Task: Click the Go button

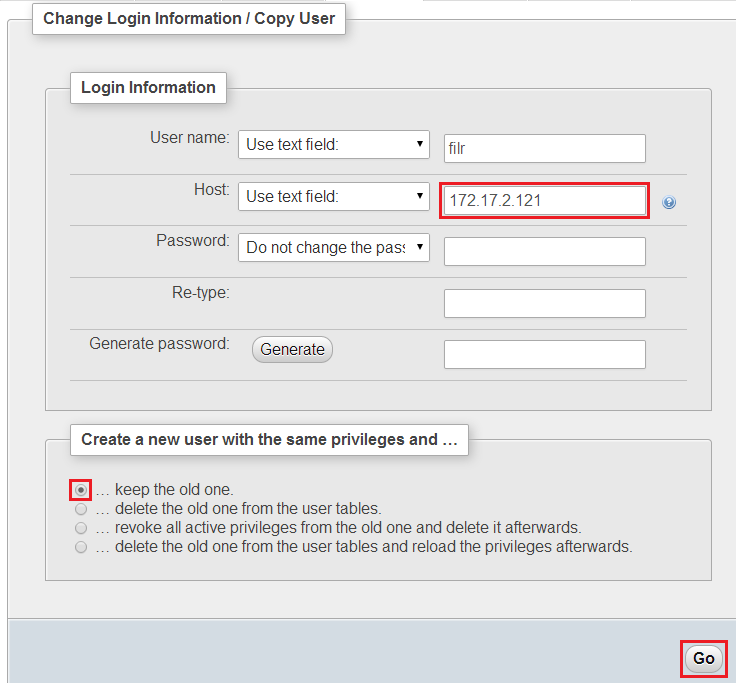Action: click(704, 658)
